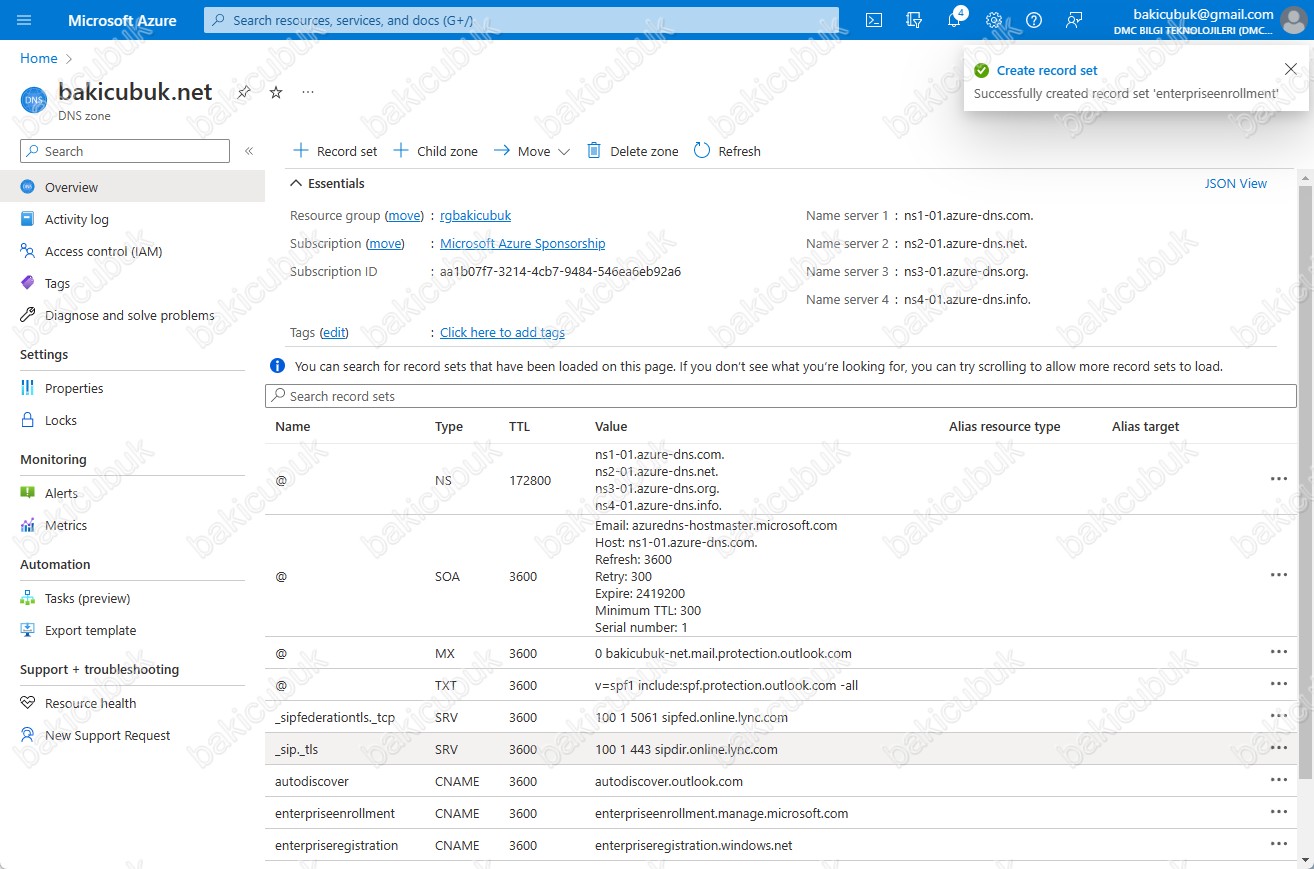
Task: Close the Create record set notification
Action: pyautogui.click(x=1291, y=68)
